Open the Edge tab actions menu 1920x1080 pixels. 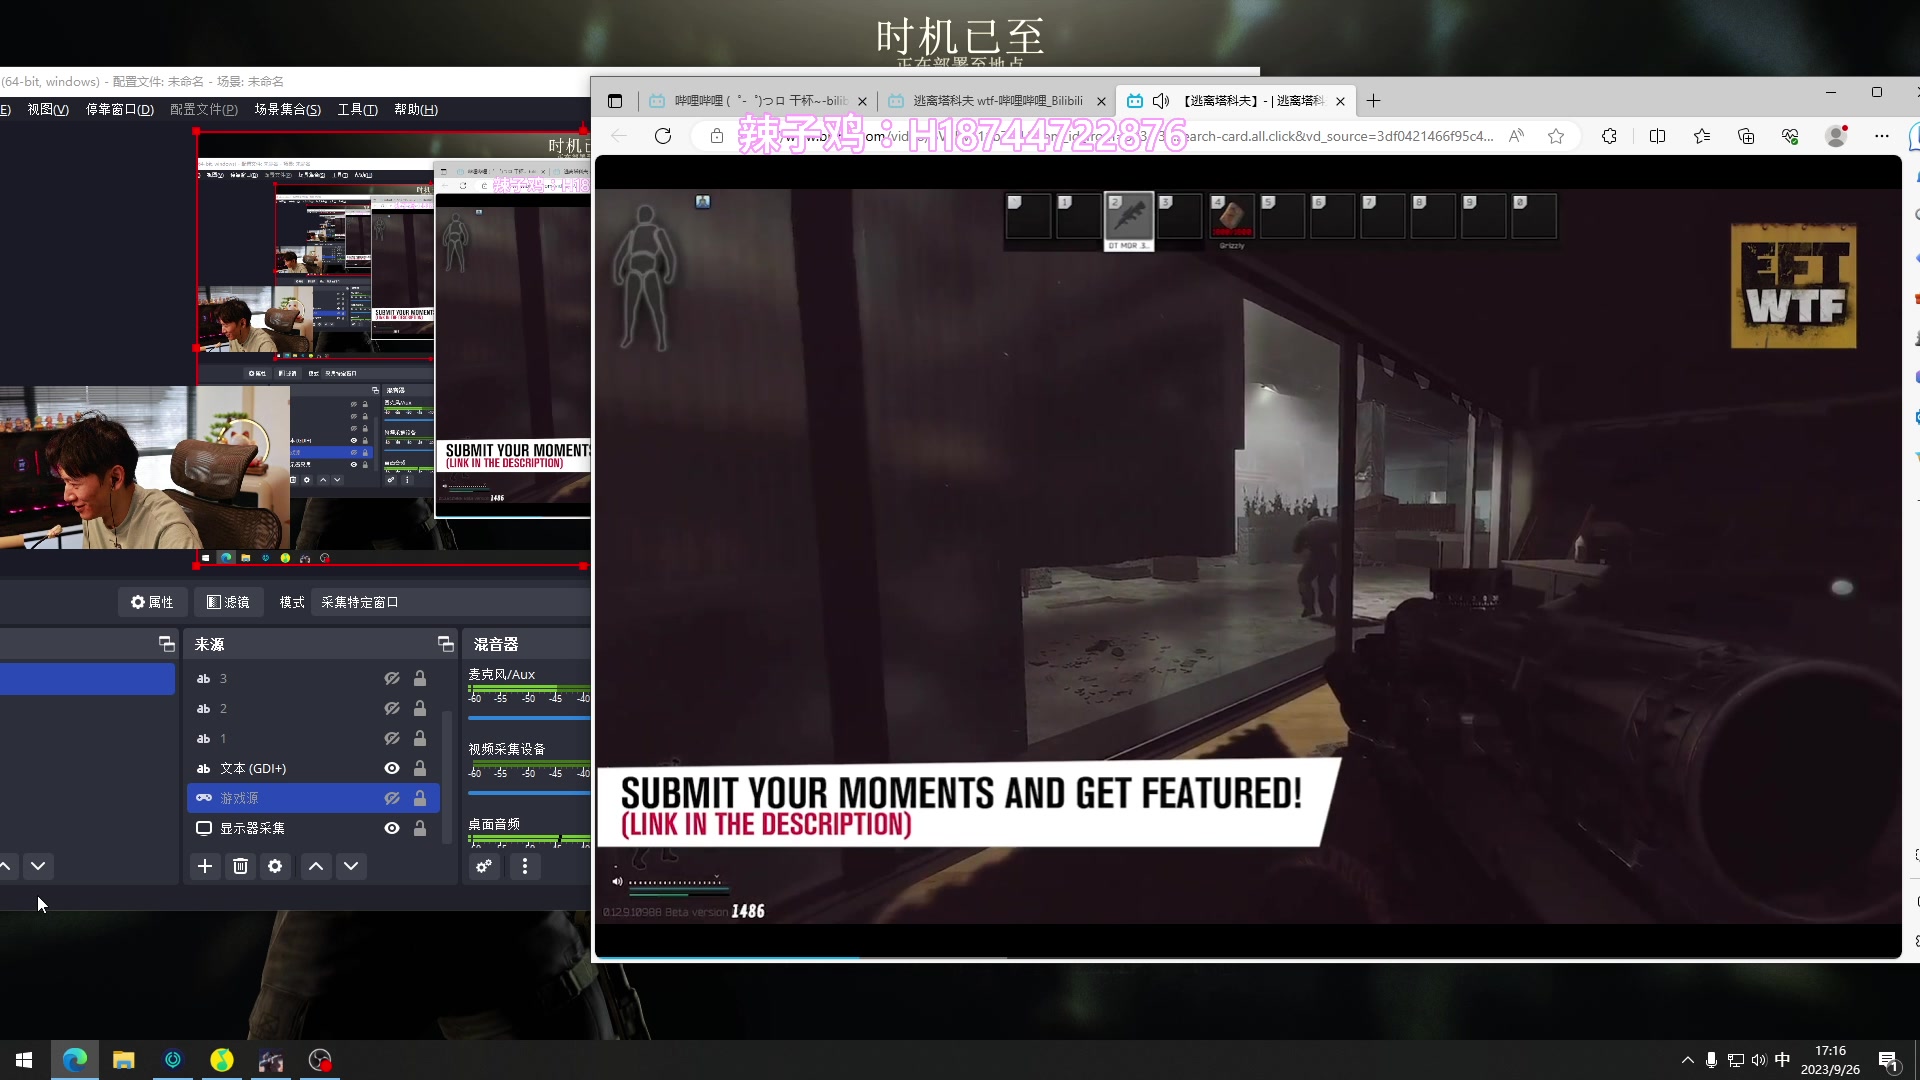[x=615, y=101]
